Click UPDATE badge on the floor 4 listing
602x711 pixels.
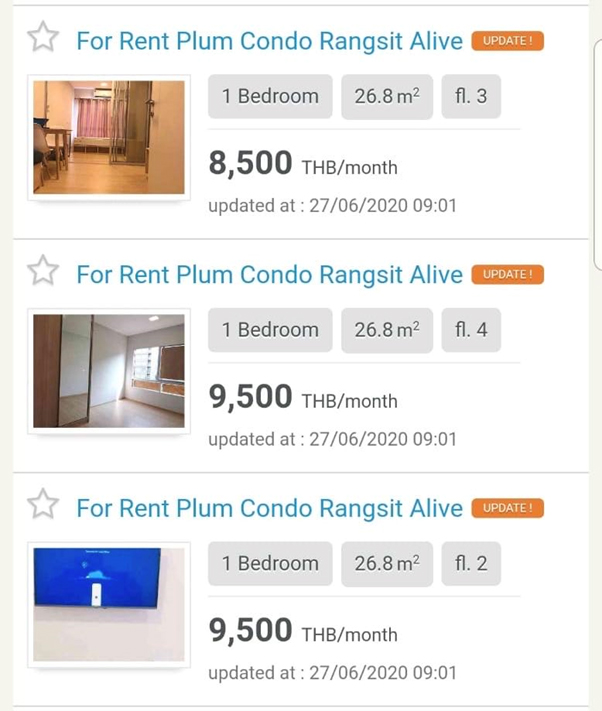pyautogui.click(x=507, y=274)
